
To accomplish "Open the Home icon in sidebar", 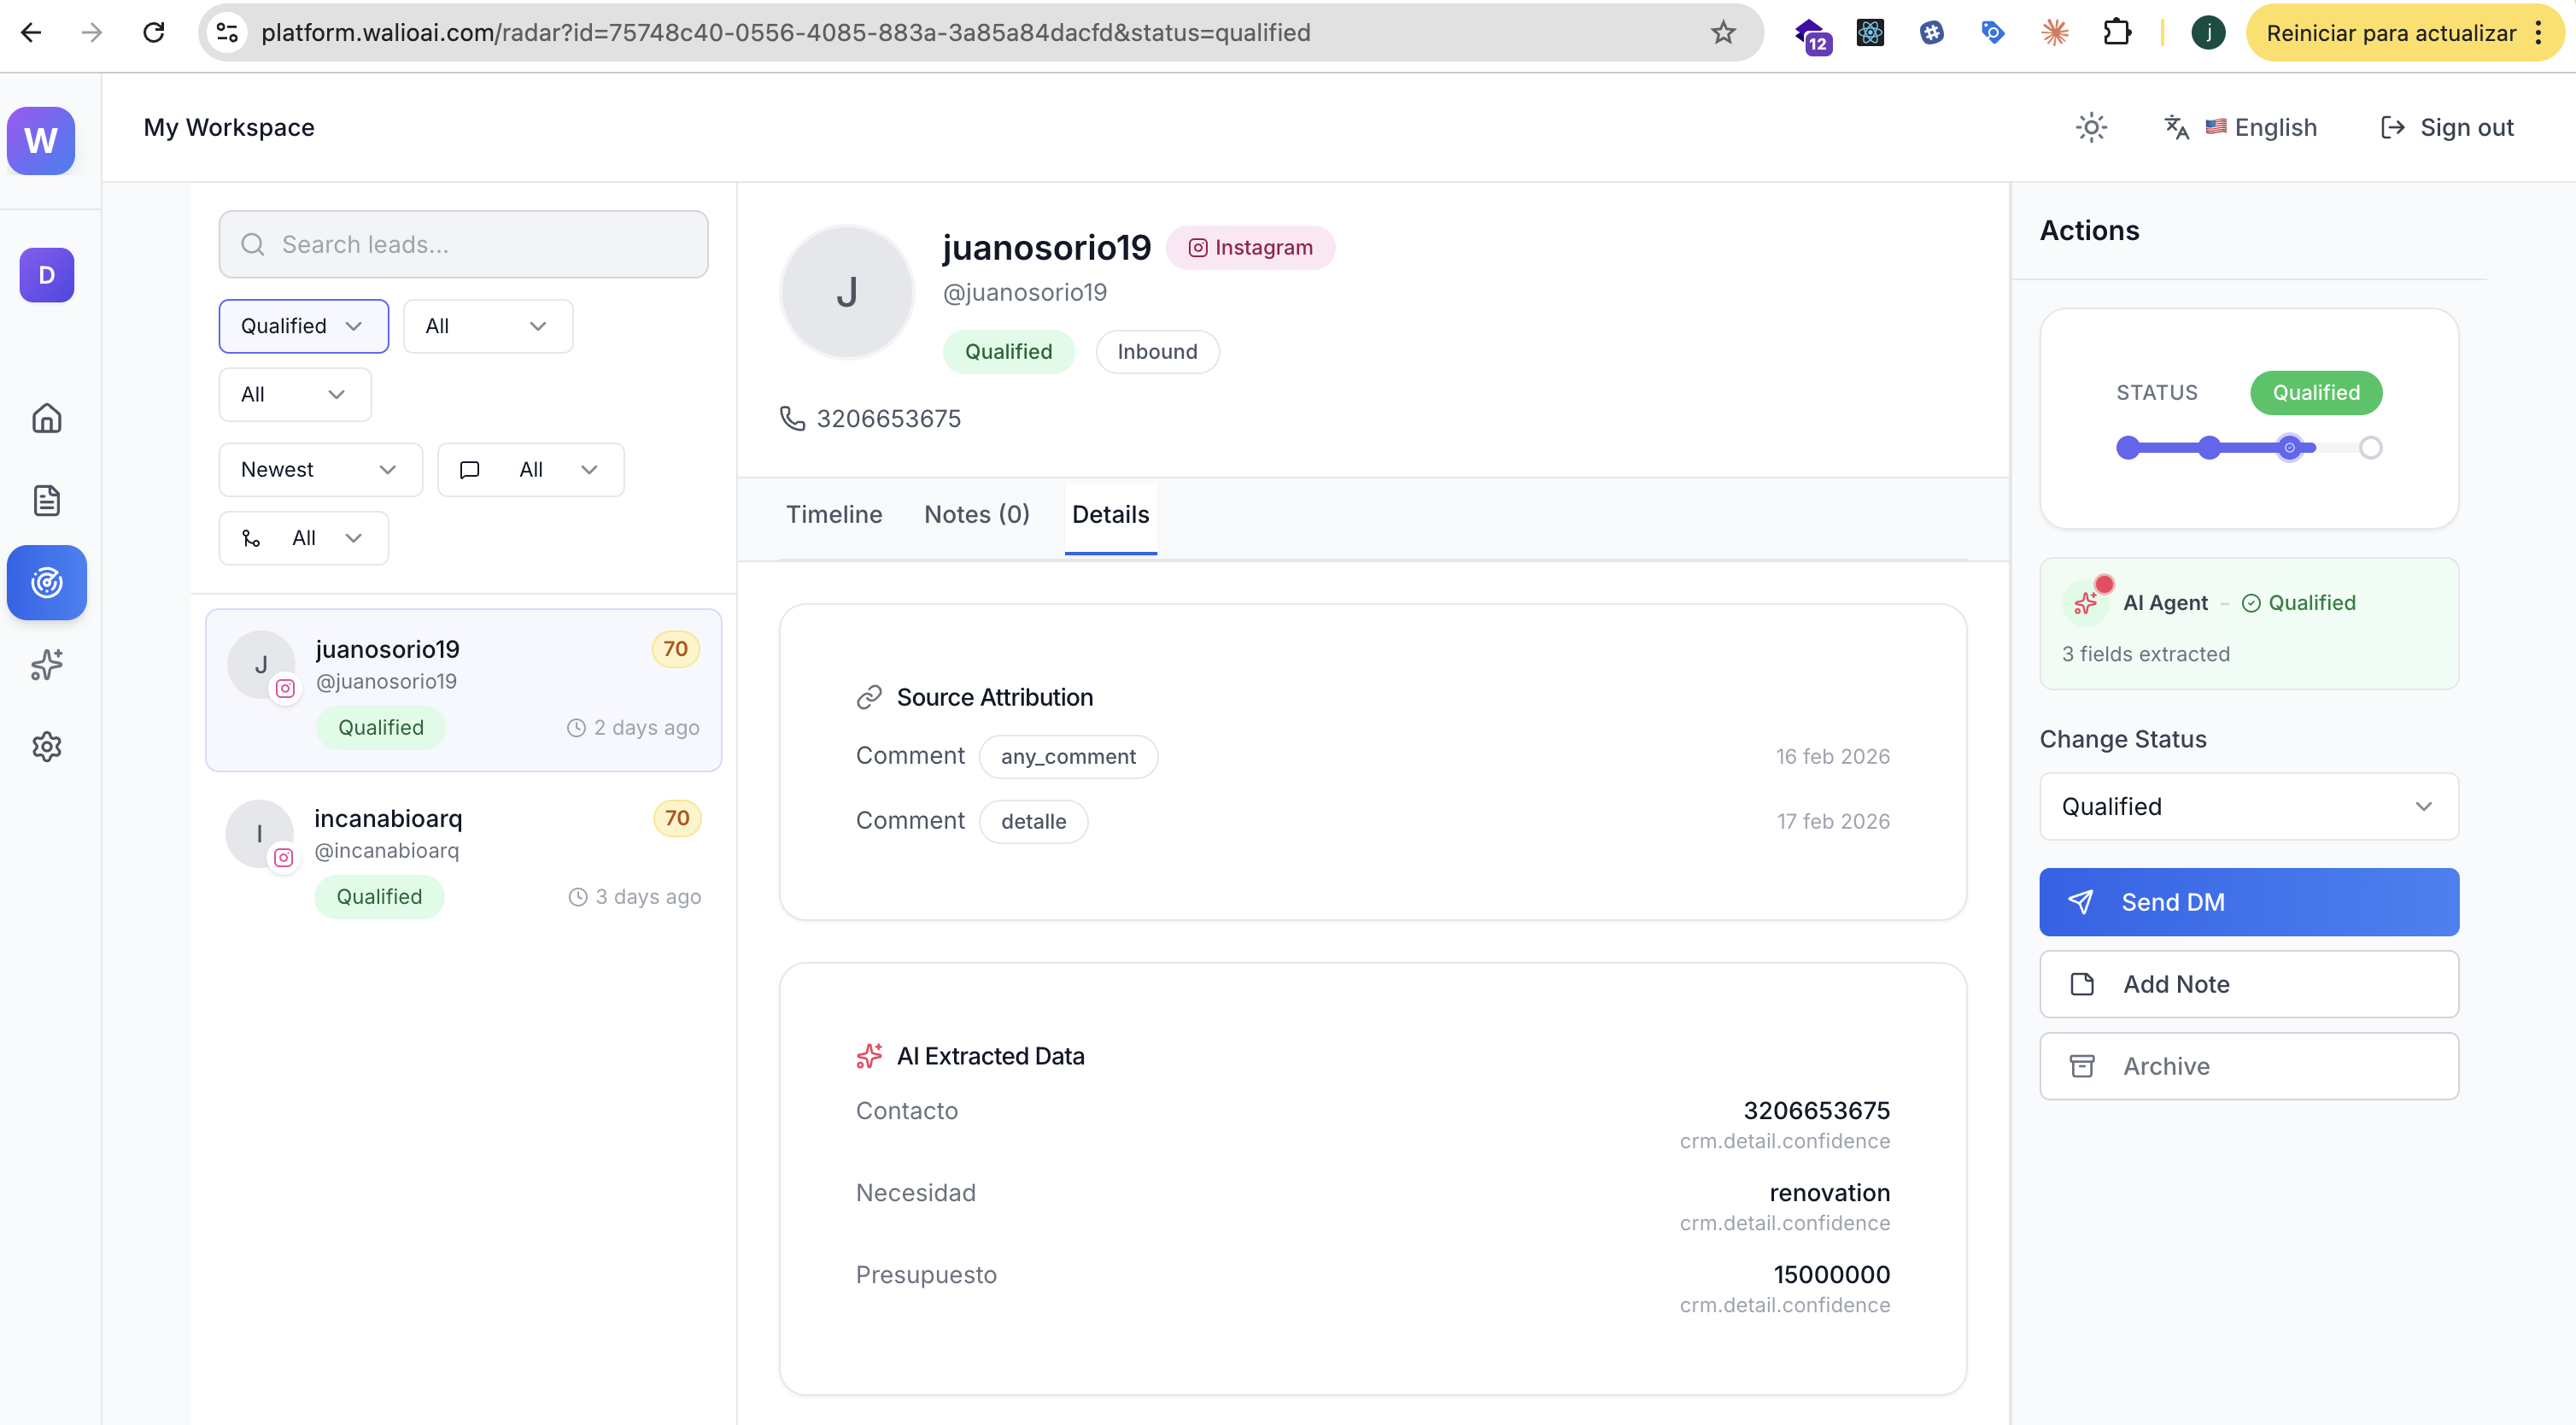I will [x=46, y=418].
